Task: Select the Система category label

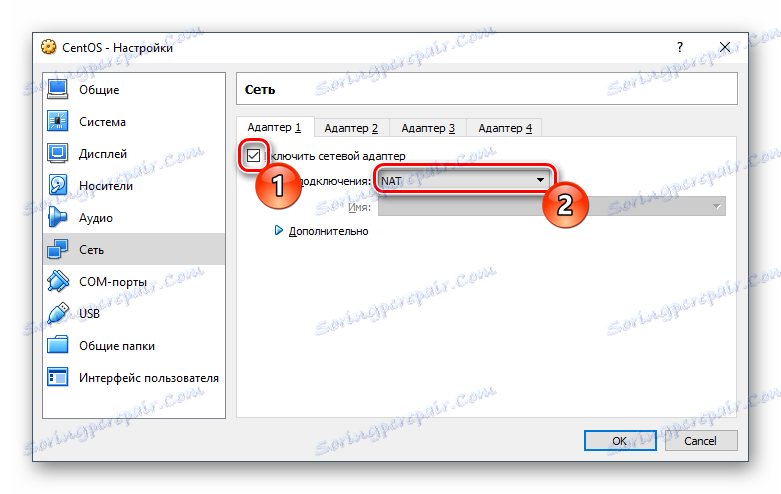Action: 102,122
